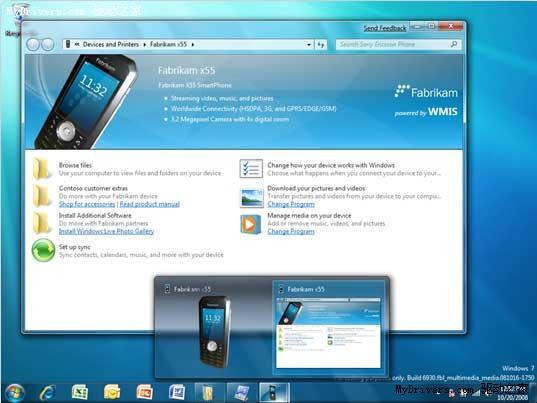The width and height of the screenshot is (537, 403).
Task: Click the Windows Start orb
Action: 15,393
